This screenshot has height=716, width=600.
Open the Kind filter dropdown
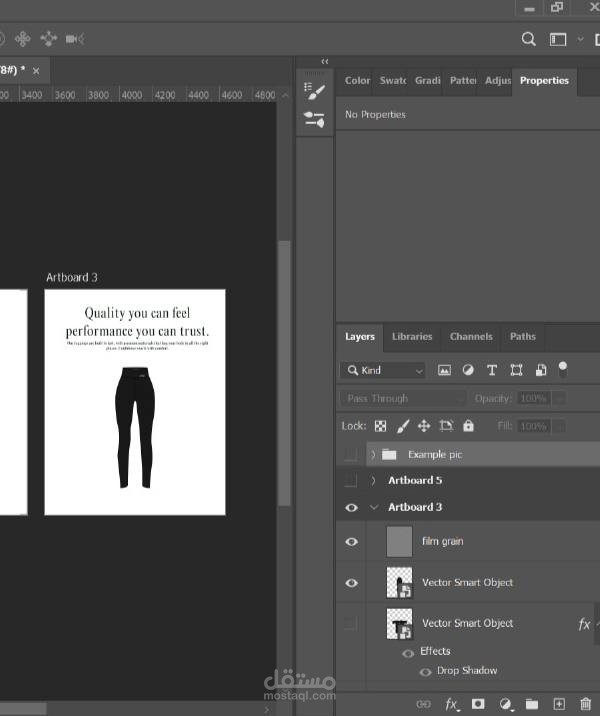point(383,370)
